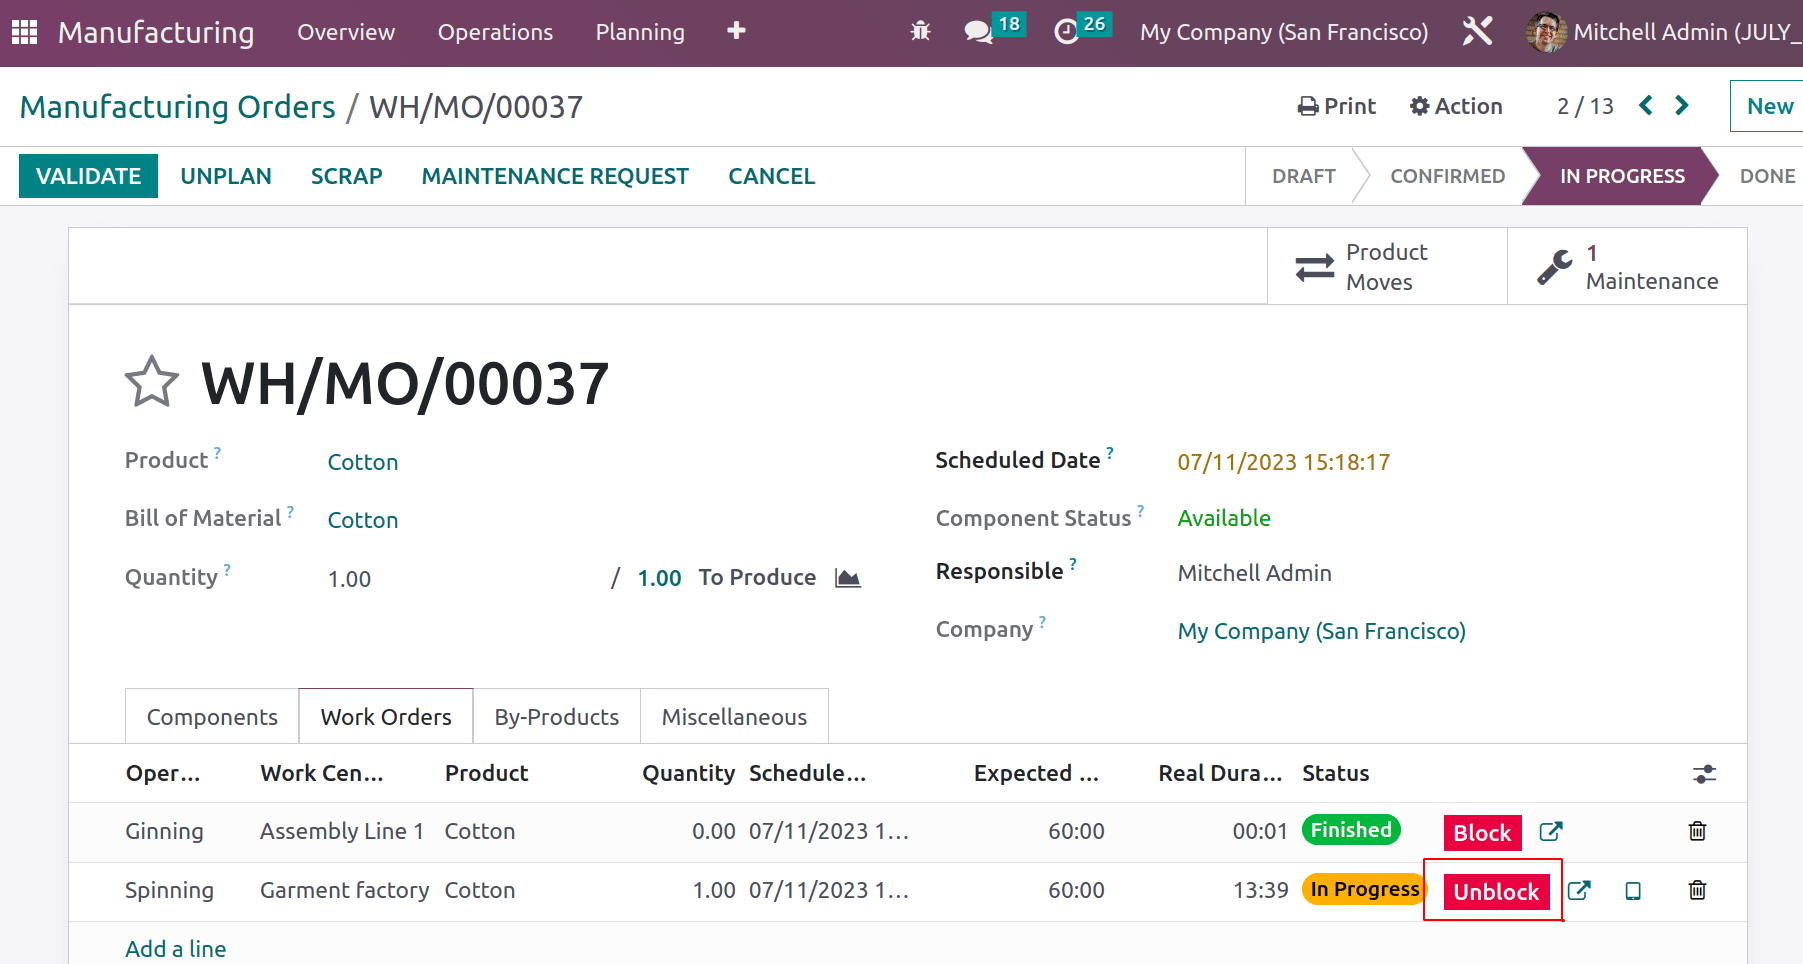The image size is (1803, 964).
Task: Open the Miscellaneous tab
Action: (734, 716)
